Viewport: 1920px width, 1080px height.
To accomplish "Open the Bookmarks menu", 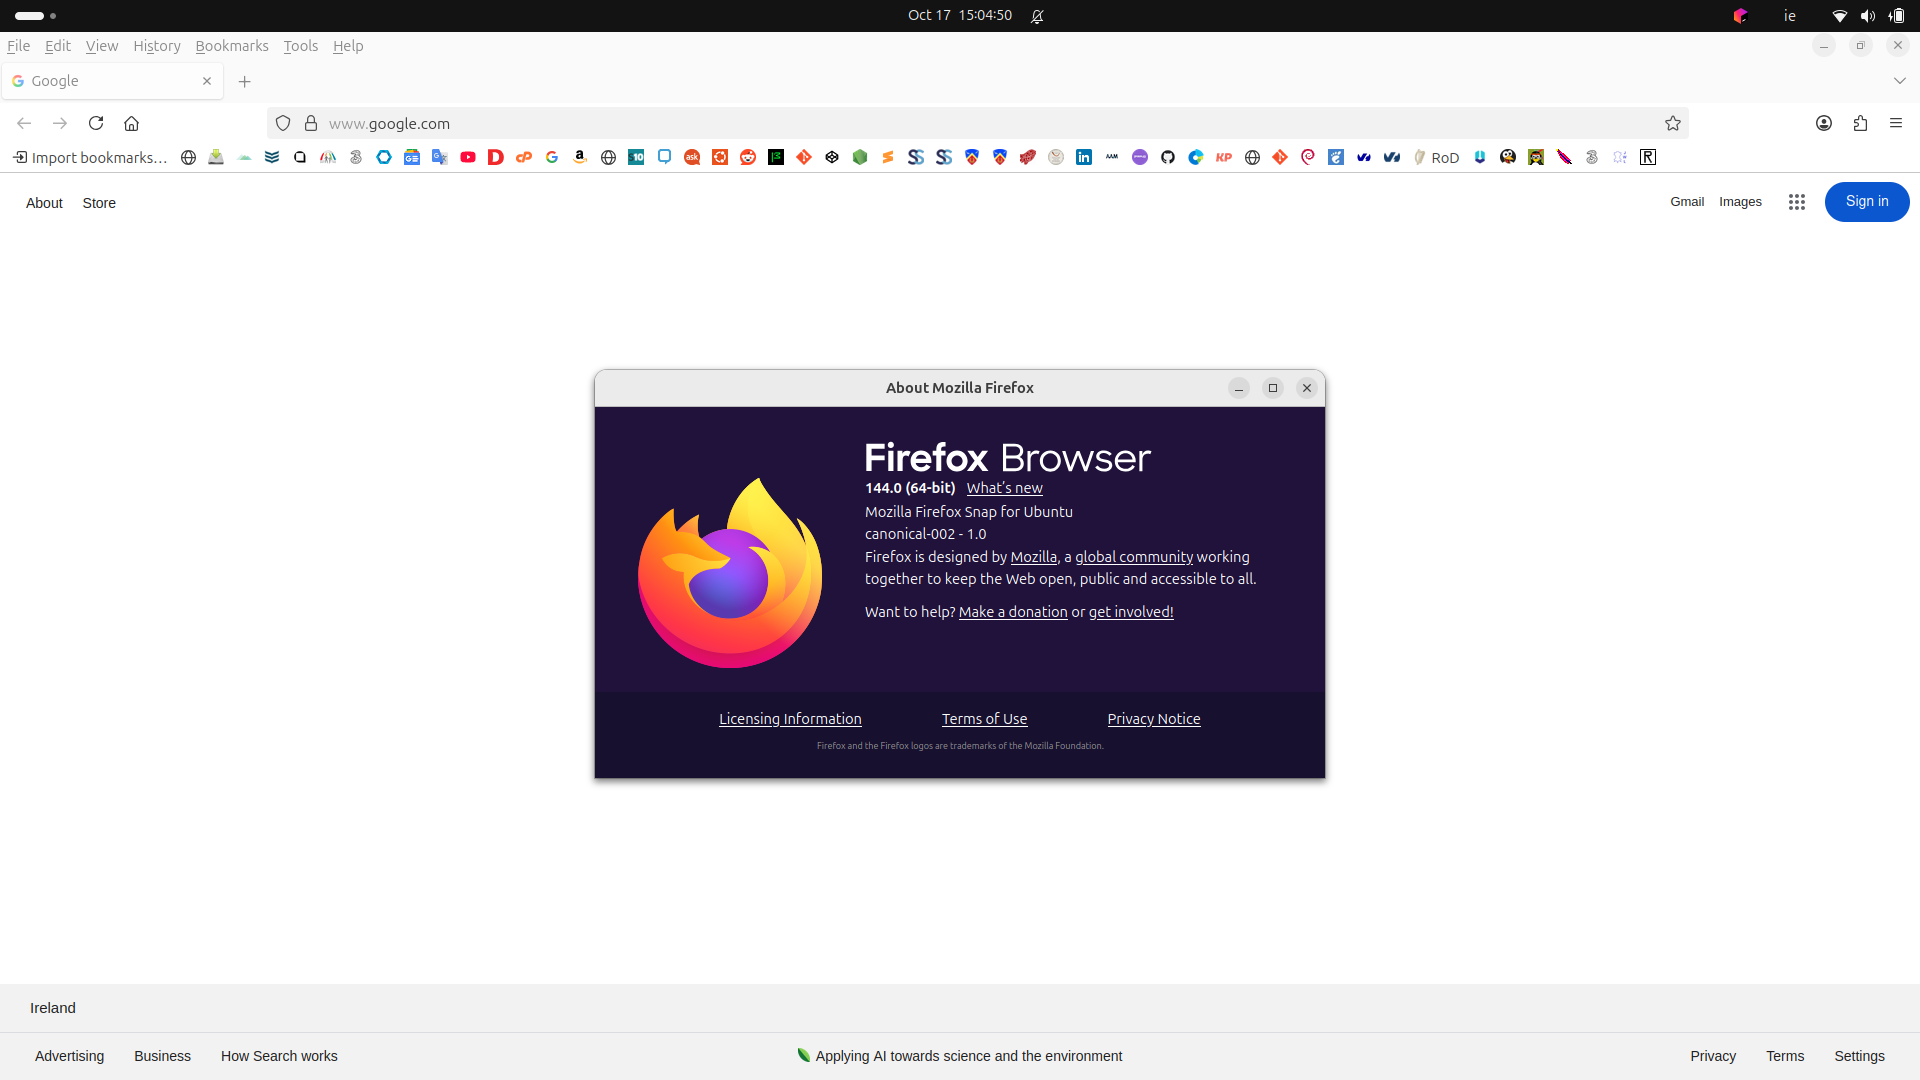I will (232, 46).
